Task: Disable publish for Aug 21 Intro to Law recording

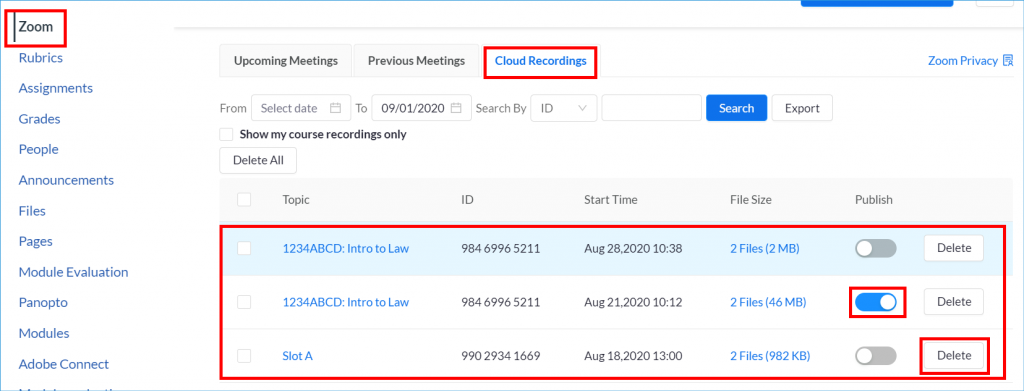Action: tap(876, 302)
